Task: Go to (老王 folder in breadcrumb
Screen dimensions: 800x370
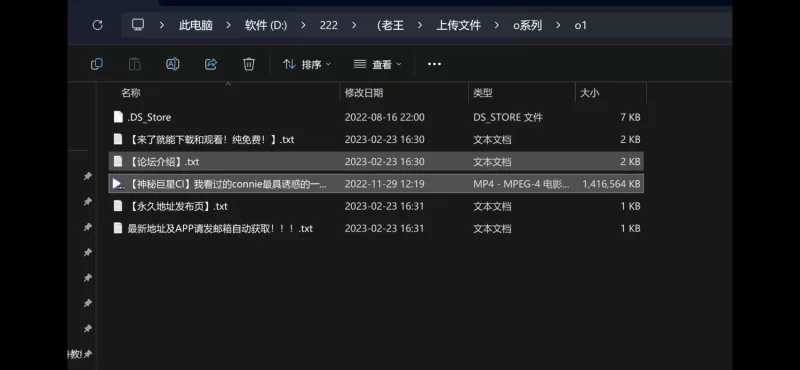Action: click(x=390, y=25)
